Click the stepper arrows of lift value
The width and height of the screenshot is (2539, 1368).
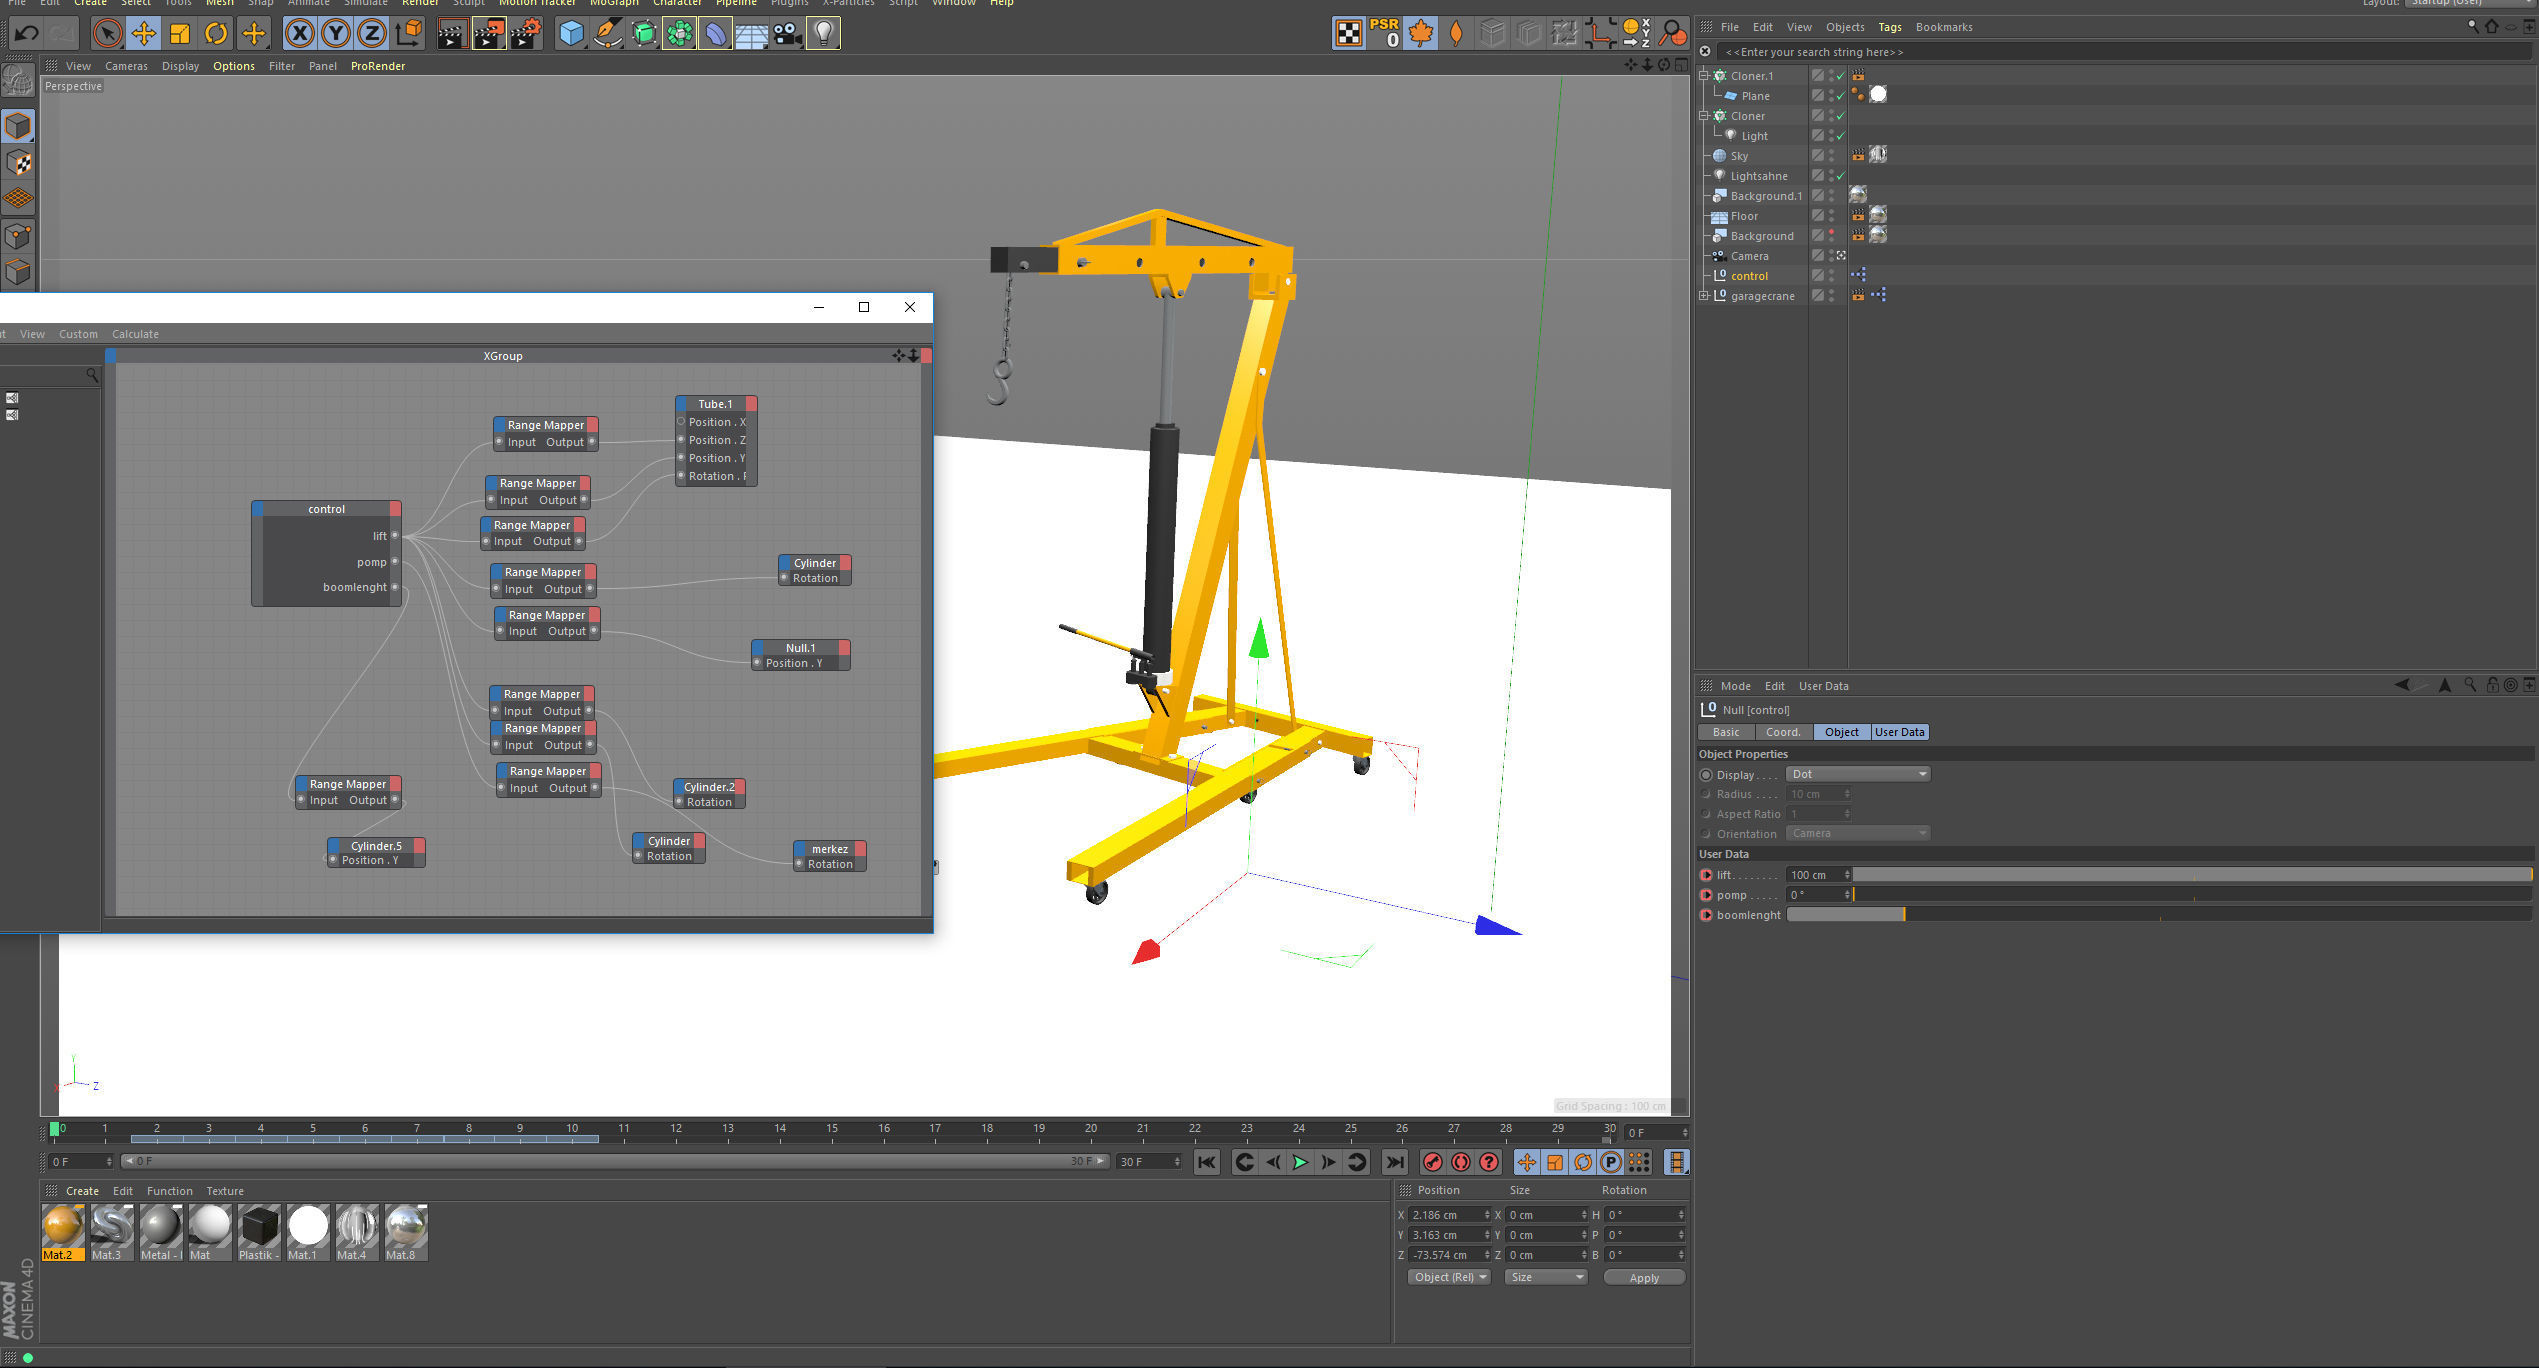pyautogui.click(x=1847, y=875)
